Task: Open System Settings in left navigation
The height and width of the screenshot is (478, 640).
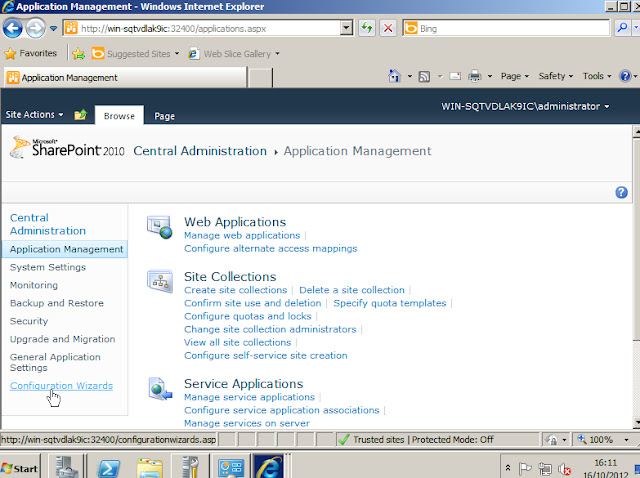Action: click(48, 267)
